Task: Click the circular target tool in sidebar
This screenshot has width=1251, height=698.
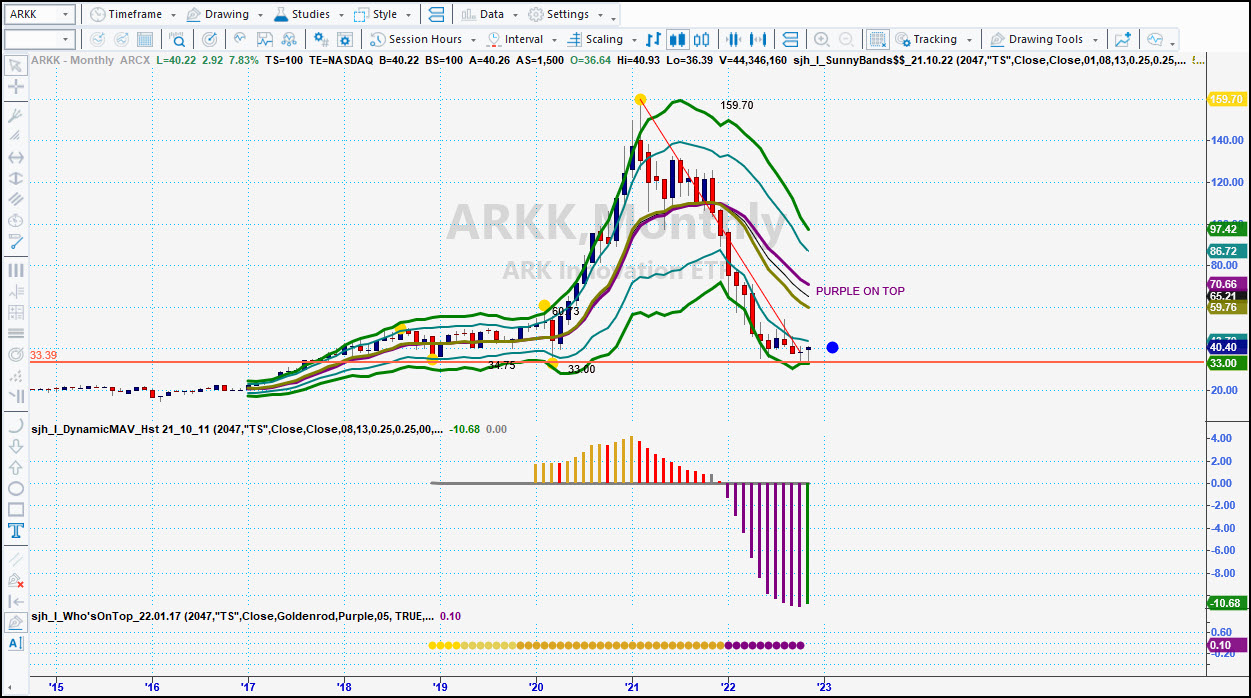Action: tap(16, 354)
